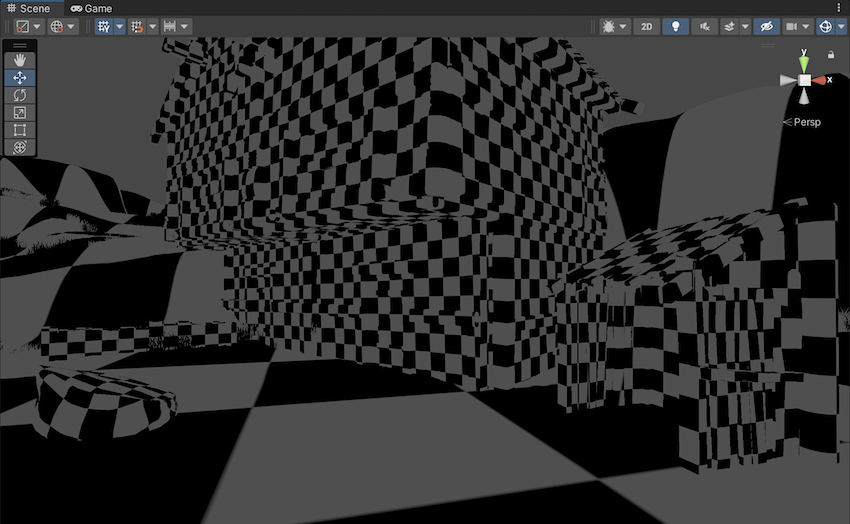Enable 2D view mode

[647, 26]
